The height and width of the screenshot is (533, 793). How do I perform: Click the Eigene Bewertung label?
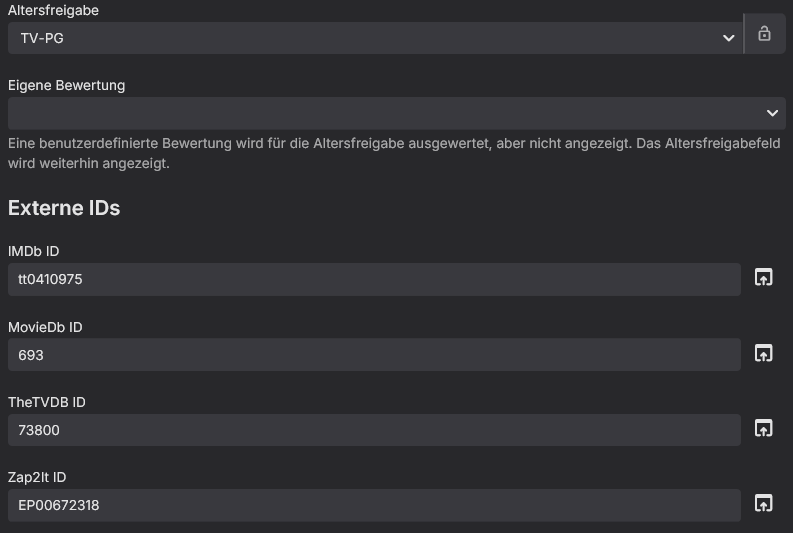click(66, 85)
